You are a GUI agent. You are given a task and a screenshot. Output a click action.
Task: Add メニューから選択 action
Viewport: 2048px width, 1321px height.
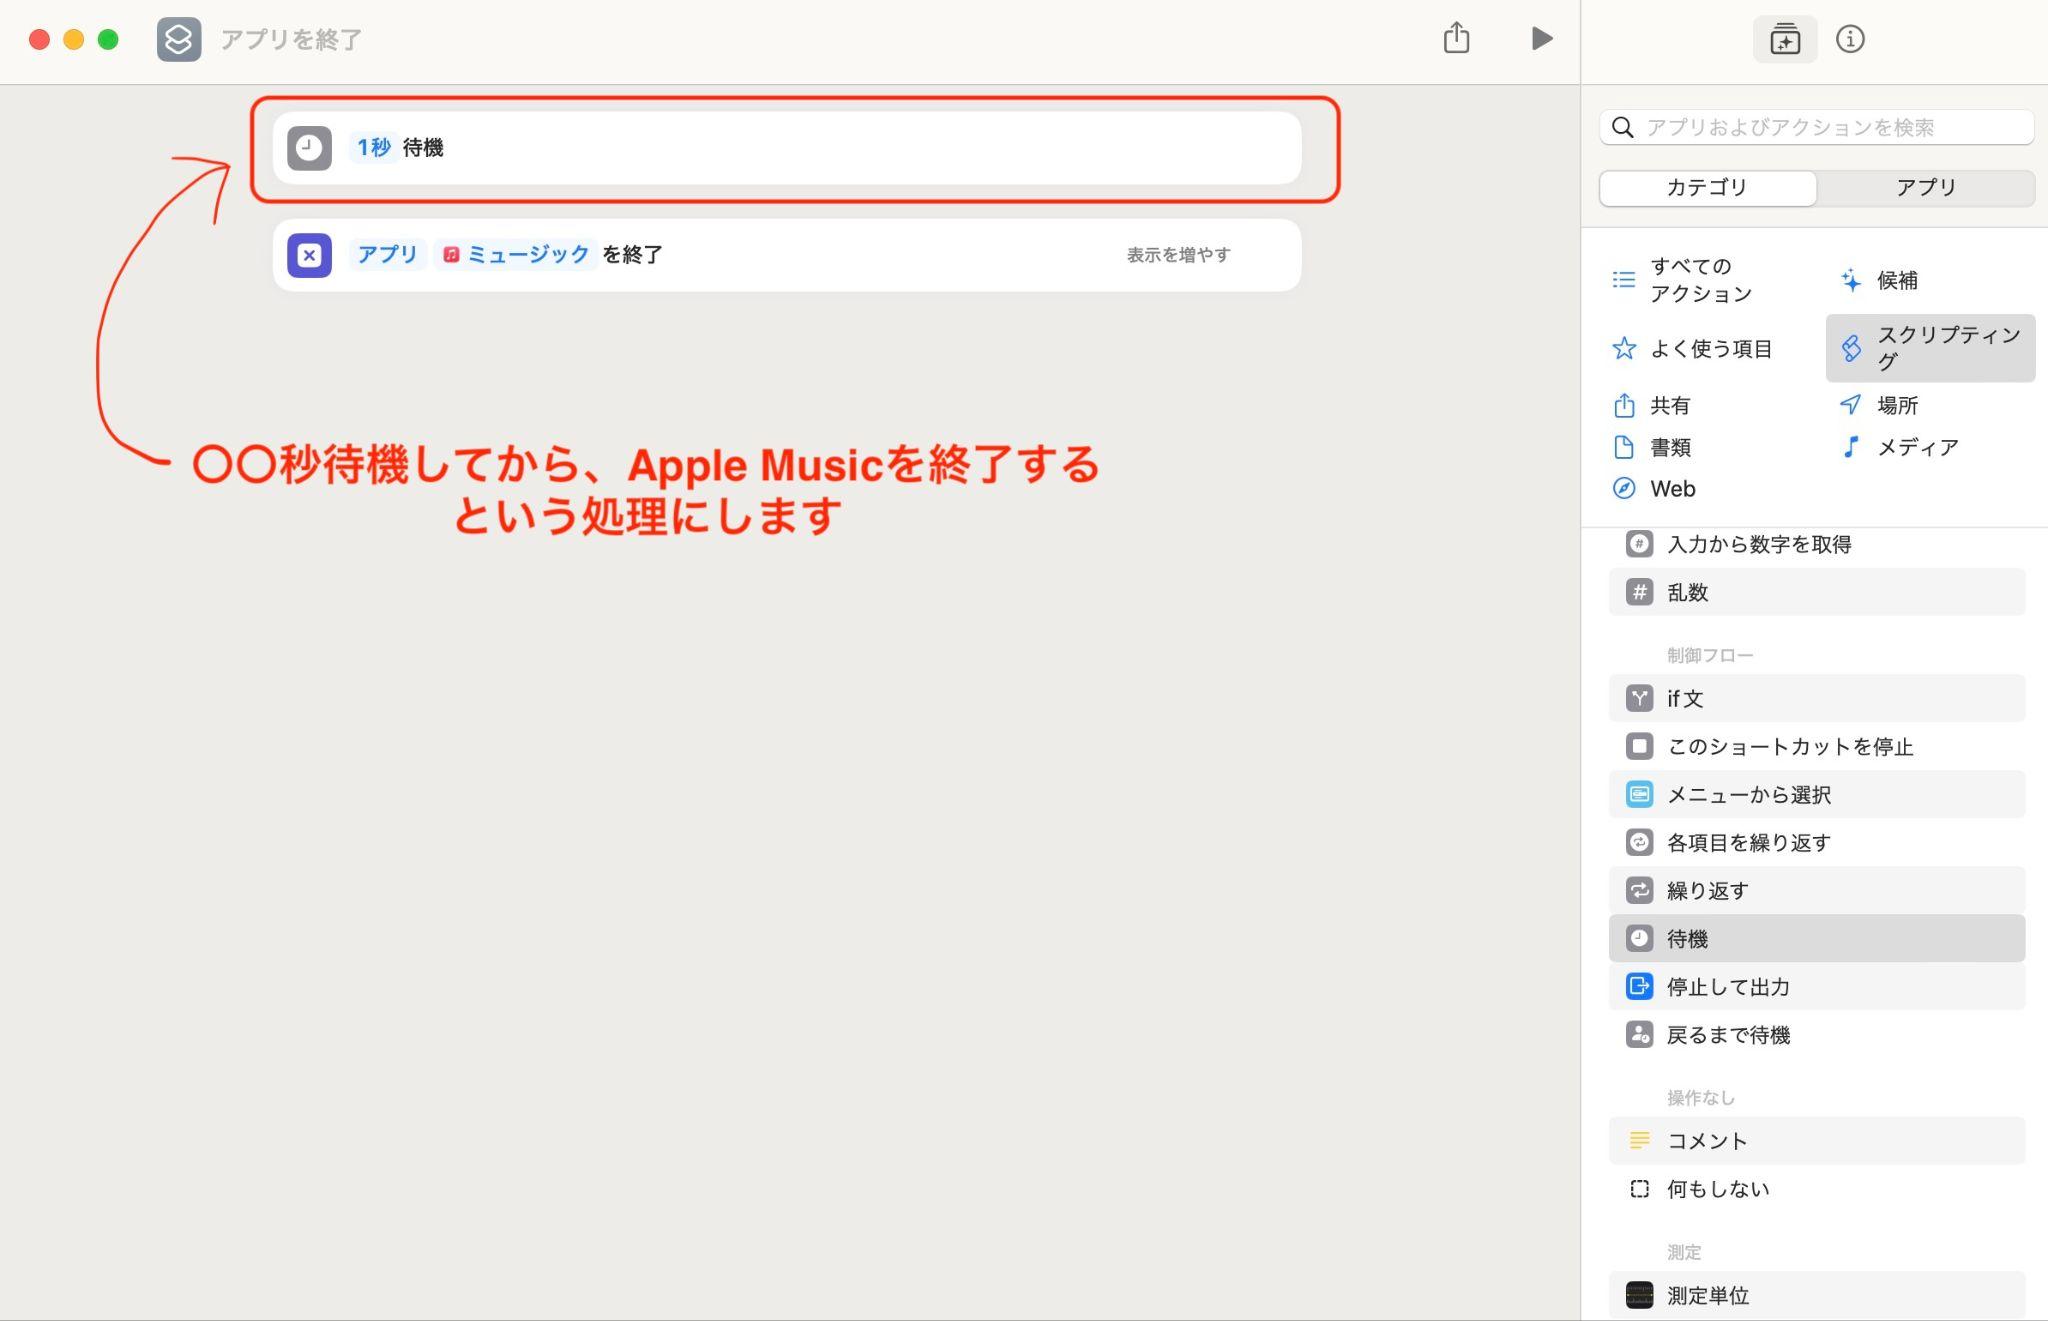point(1817,794)
